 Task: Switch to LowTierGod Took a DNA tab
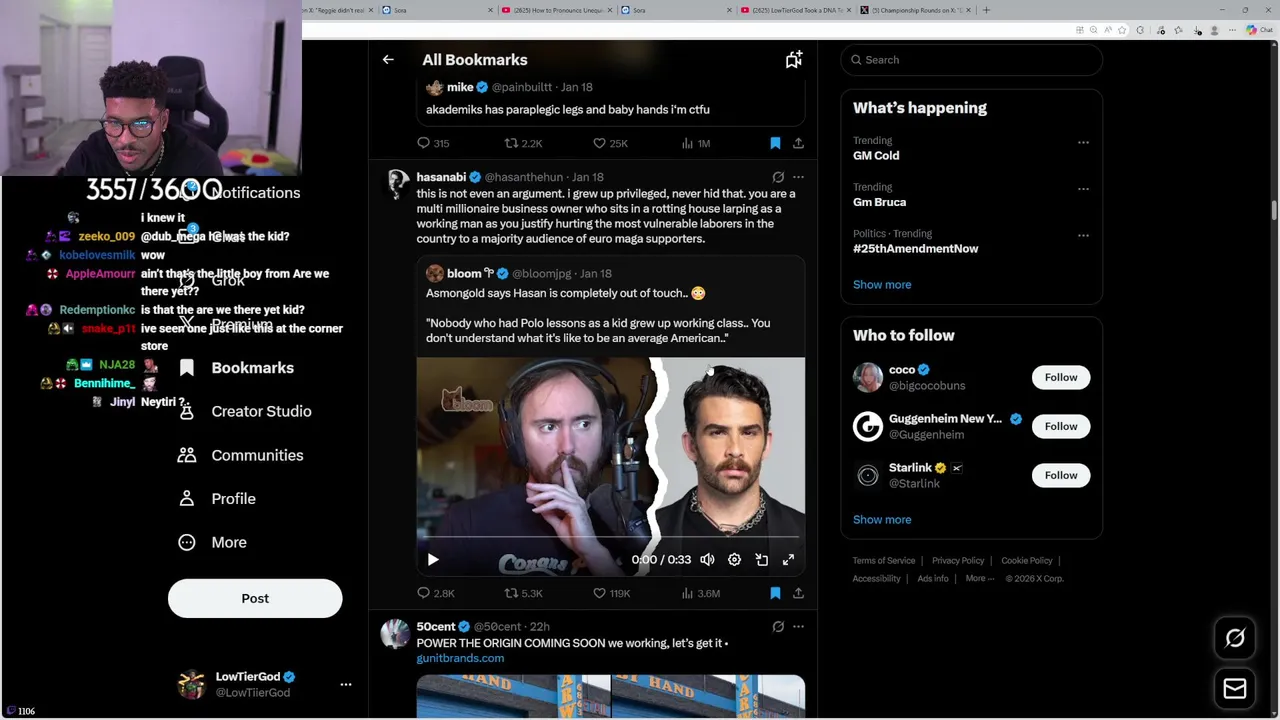click(797, 10)
